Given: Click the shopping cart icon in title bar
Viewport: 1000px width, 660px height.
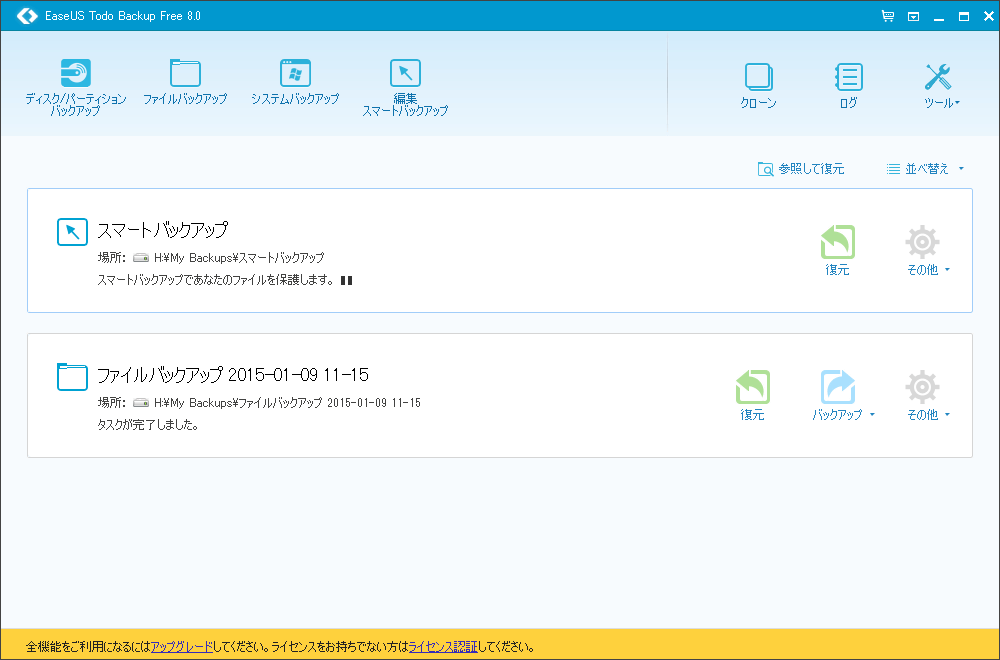Looking at the screenshot, I should coord(888,16).
